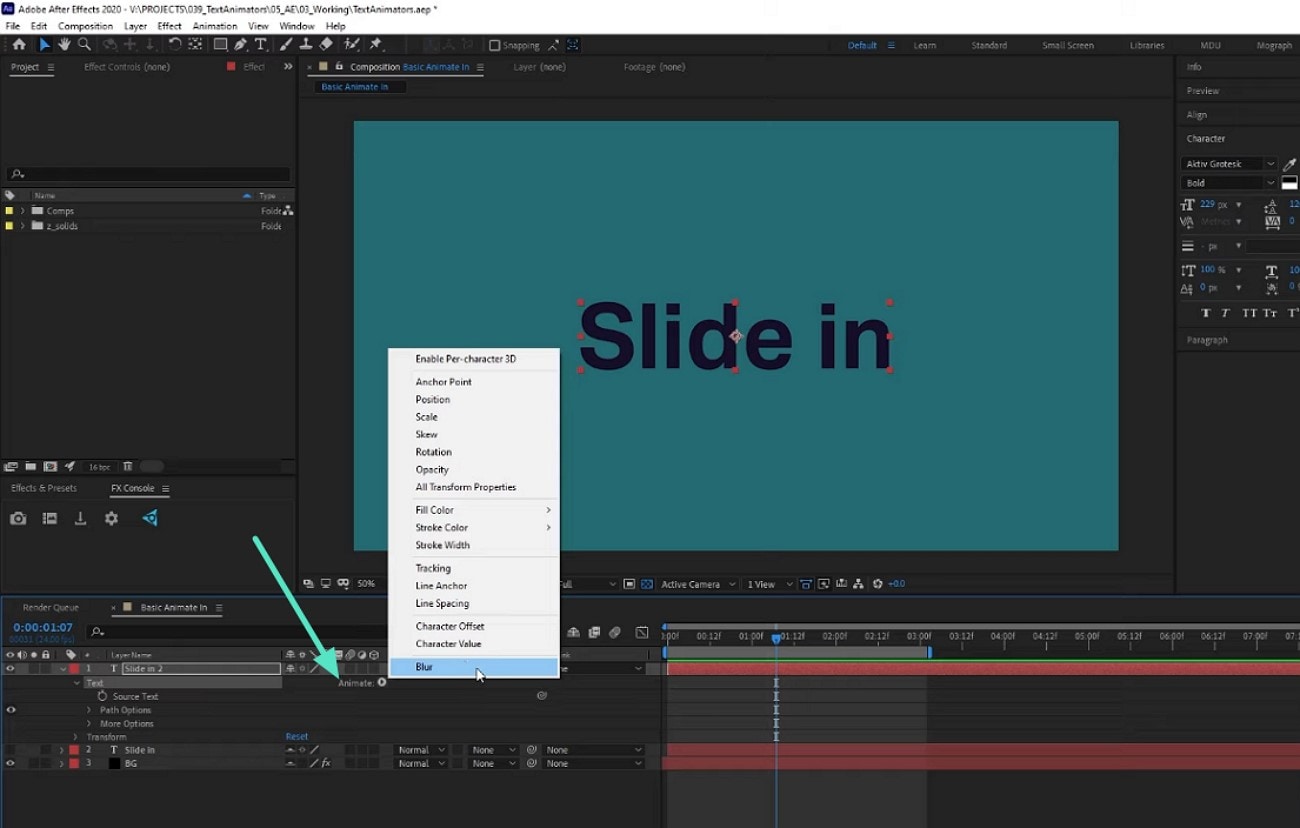Choose Tracking from the Animate menu
This screenshot has width=1300, height=828.
click(433, 568)
